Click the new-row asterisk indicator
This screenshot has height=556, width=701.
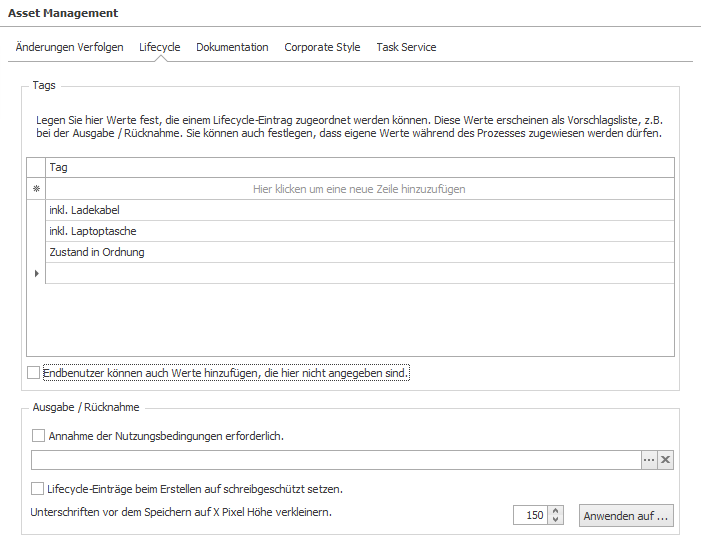pyautogui.click(x=36, y=189)
